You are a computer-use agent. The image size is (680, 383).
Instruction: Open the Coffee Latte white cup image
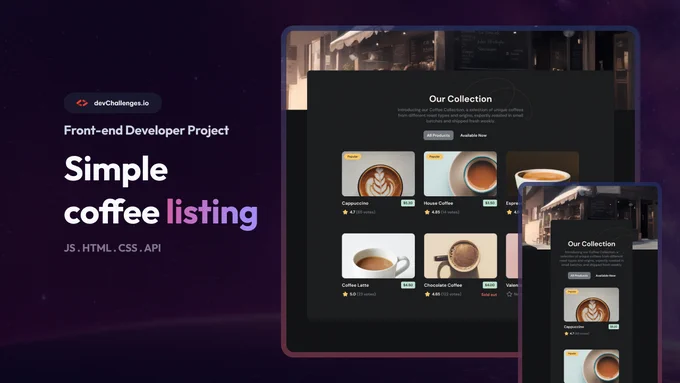coord(378,255)
